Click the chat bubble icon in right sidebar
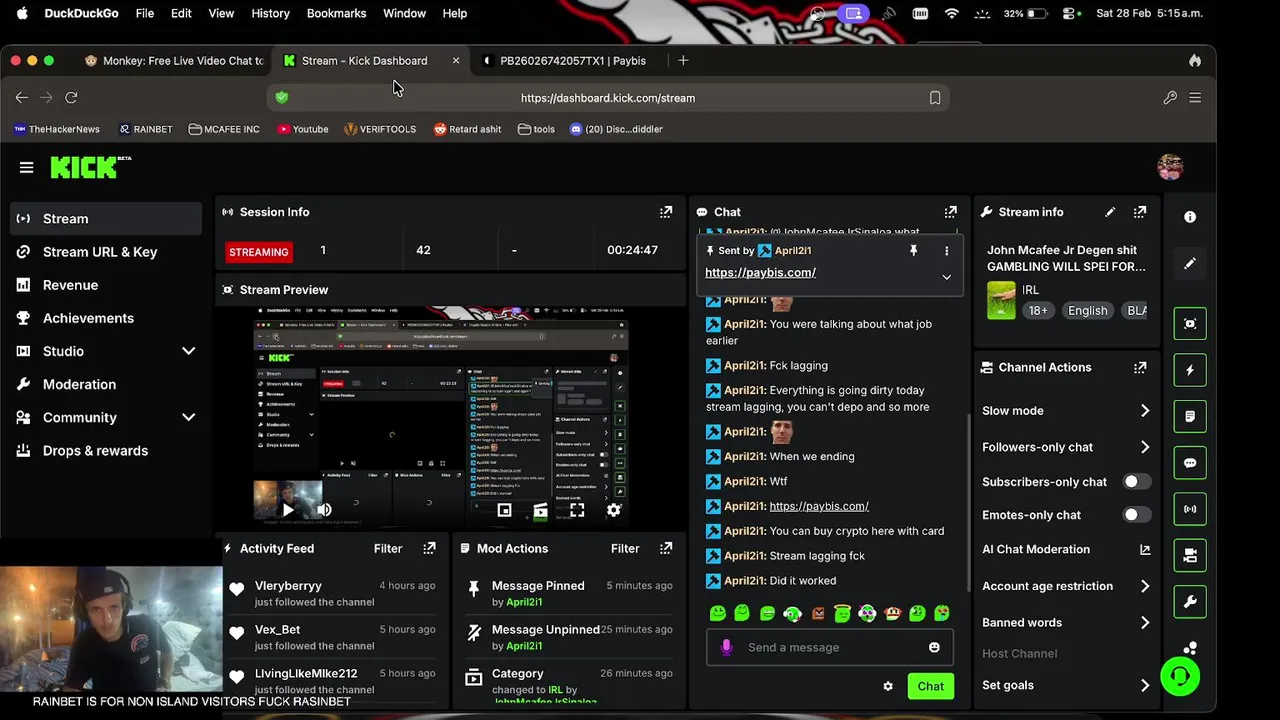The width and height of the screenshot is (1280, 720). pyautogui.click(x=1190, y=463)
